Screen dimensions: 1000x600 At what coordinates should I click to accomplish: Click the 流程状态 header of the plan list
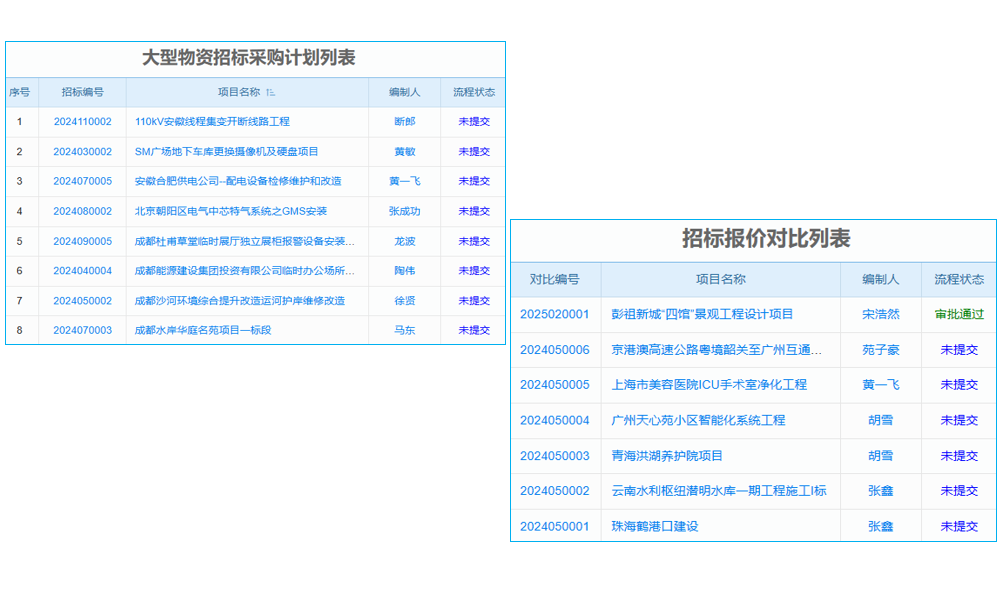pyautogui.click(x=474, y=92)
